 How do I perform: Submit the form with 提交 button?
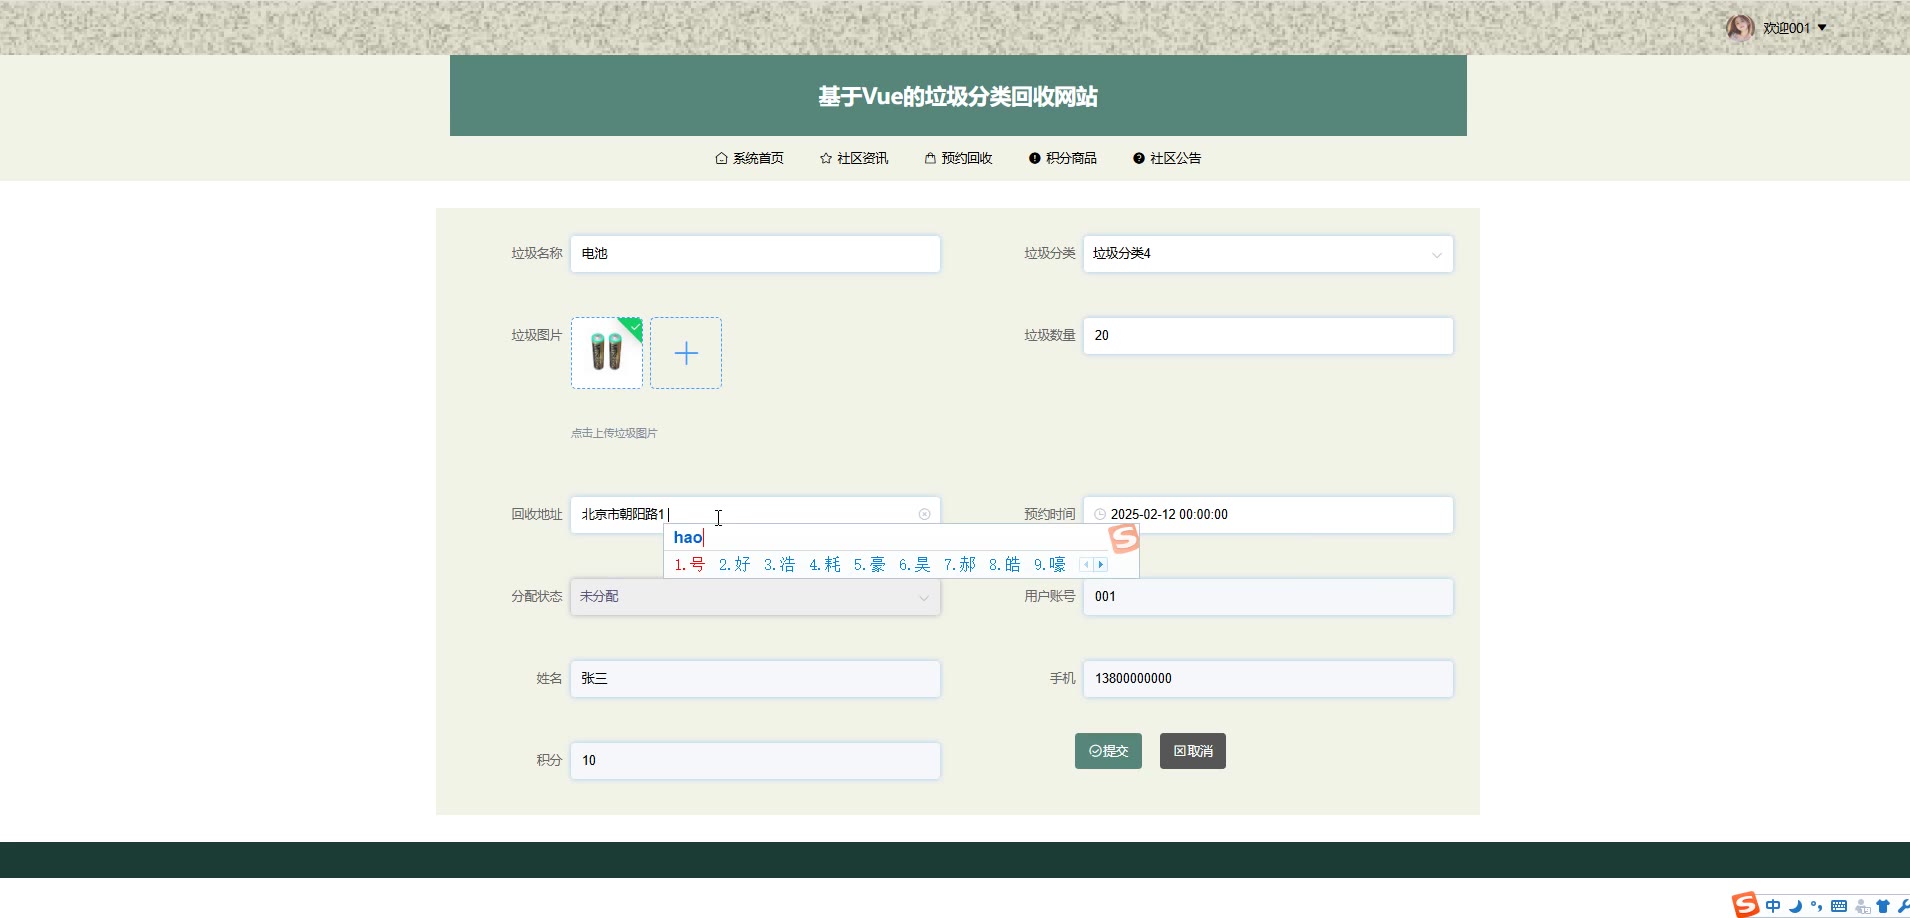[1108, 751]
